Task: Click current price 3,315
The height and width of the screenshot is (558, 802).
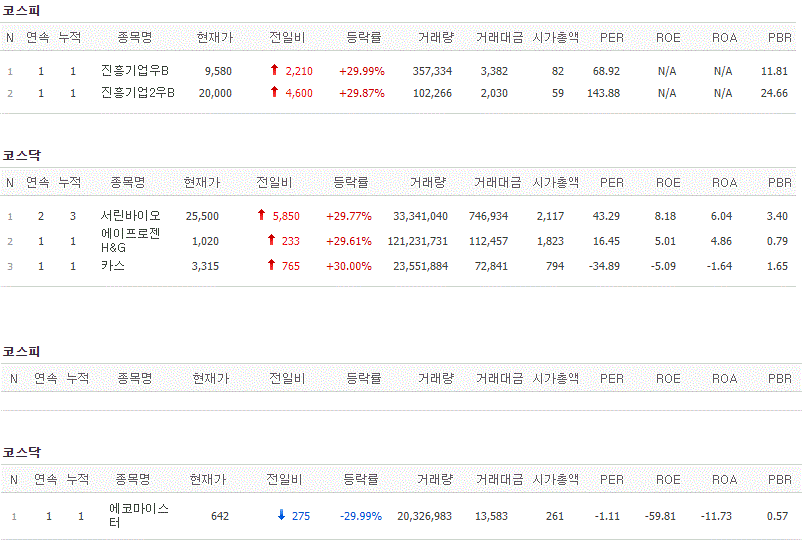Action: pyautogui.click(x=205, y=266)
